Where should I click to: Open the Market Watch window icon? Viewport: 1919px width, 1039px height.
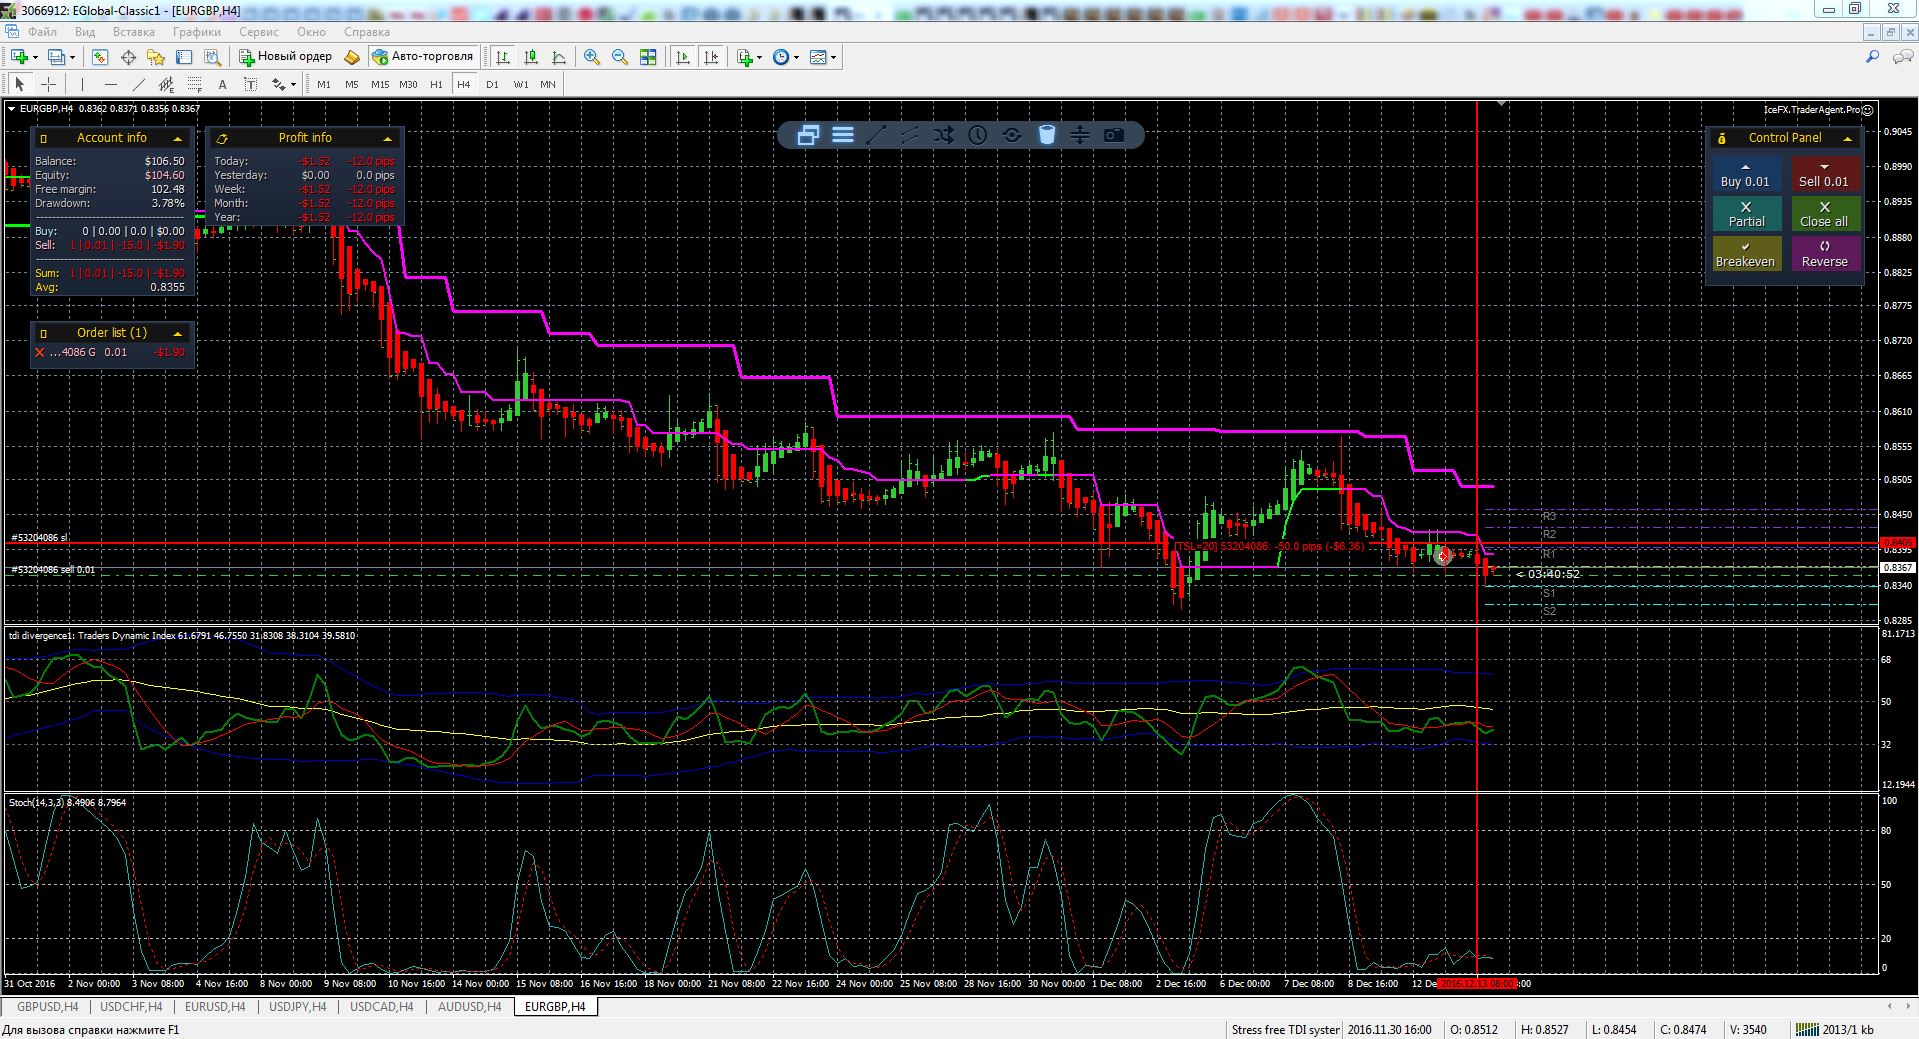[100, 57]
